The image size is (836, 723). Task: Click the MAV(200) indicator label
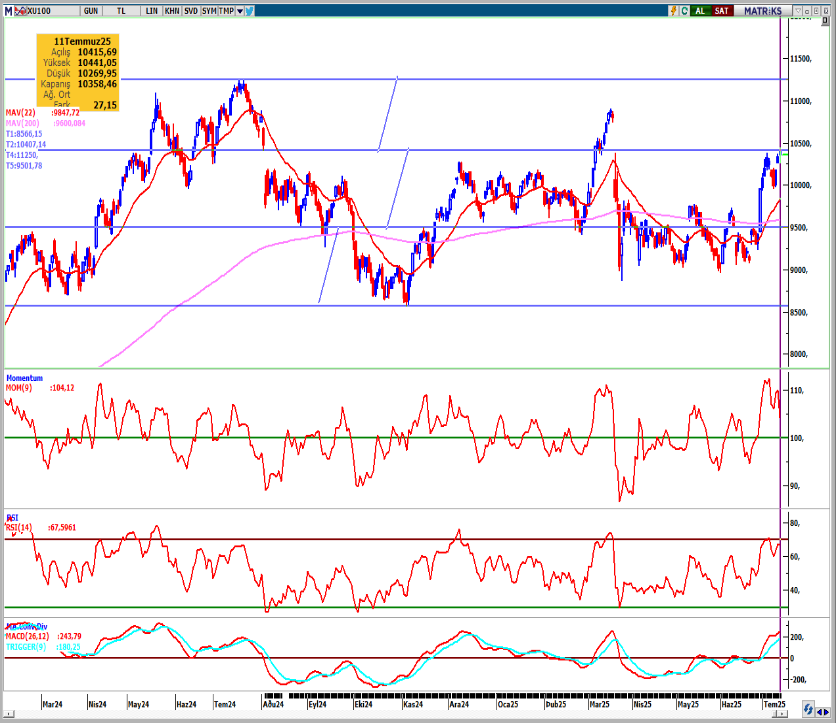[x=22, y=123]
